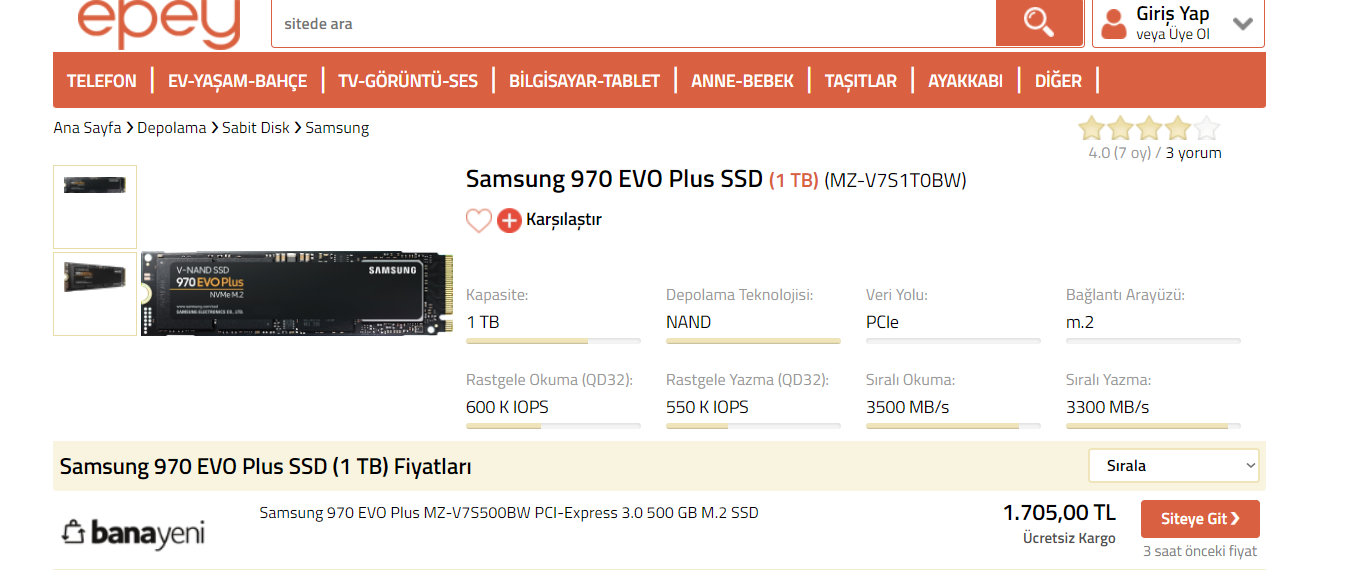
Task: Go to Depolama breadcrumb link
Action: [x=172, y=128]
